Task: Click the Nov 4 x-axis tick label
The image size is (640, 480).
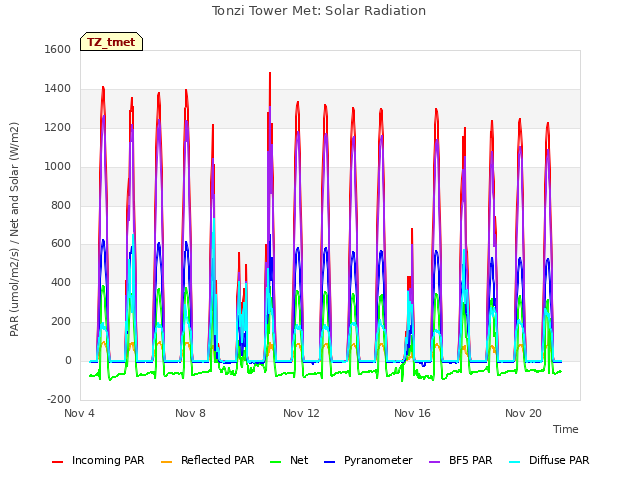Action: (x=79, y=413)
